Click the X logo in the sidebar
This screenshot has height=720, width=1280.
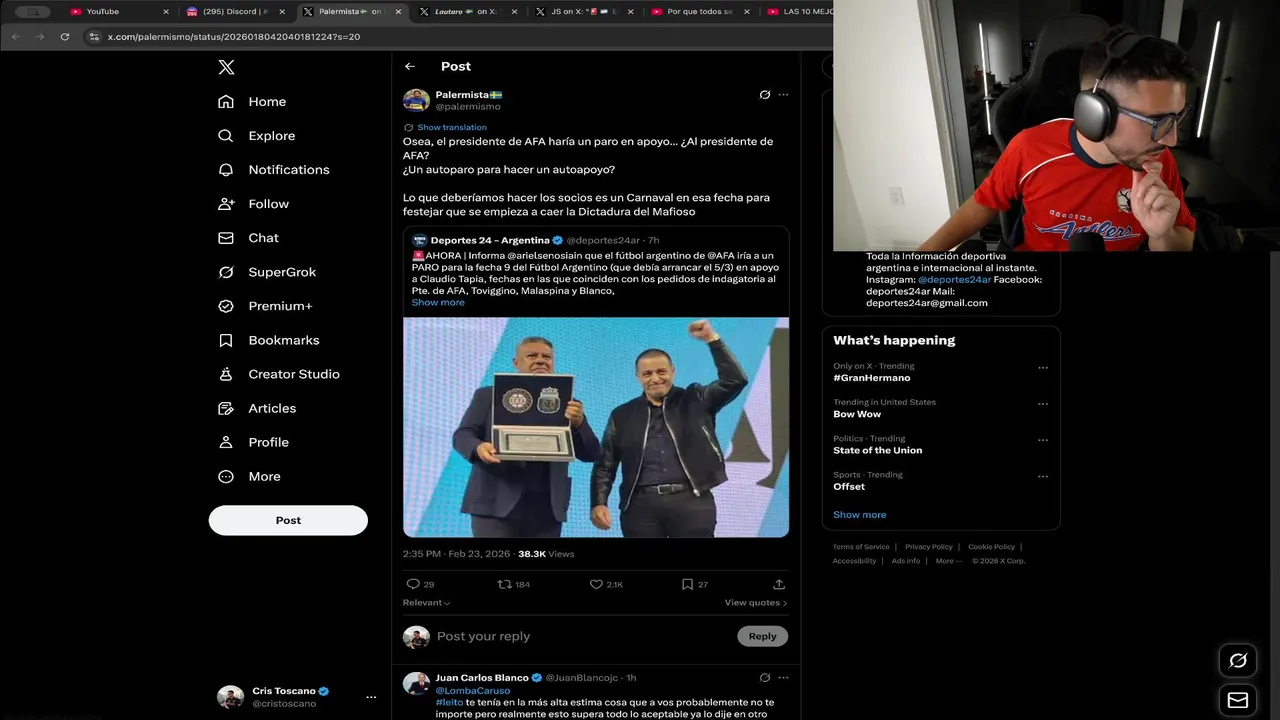click(x=226, y=67)
